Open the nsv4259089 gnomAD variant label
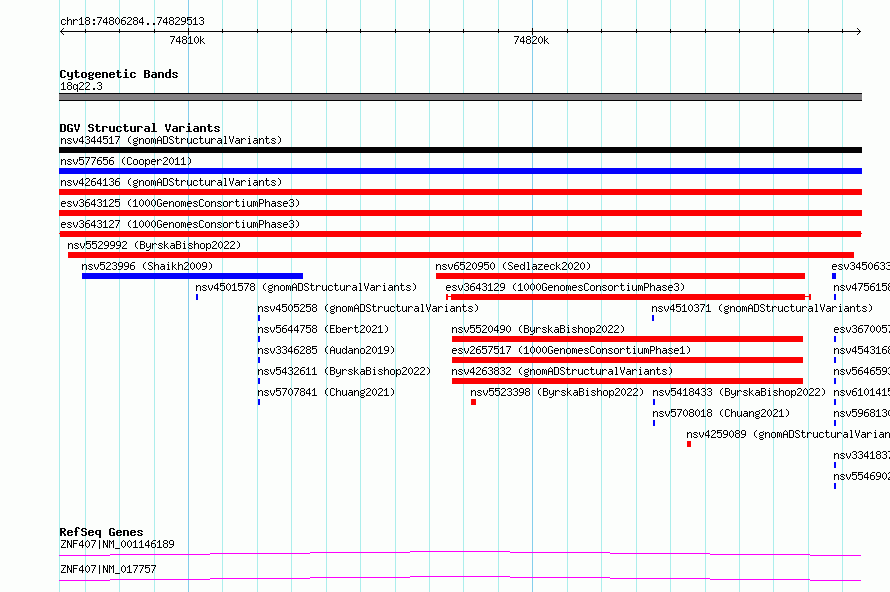This screenshot has width=890, height=592. 788,434
